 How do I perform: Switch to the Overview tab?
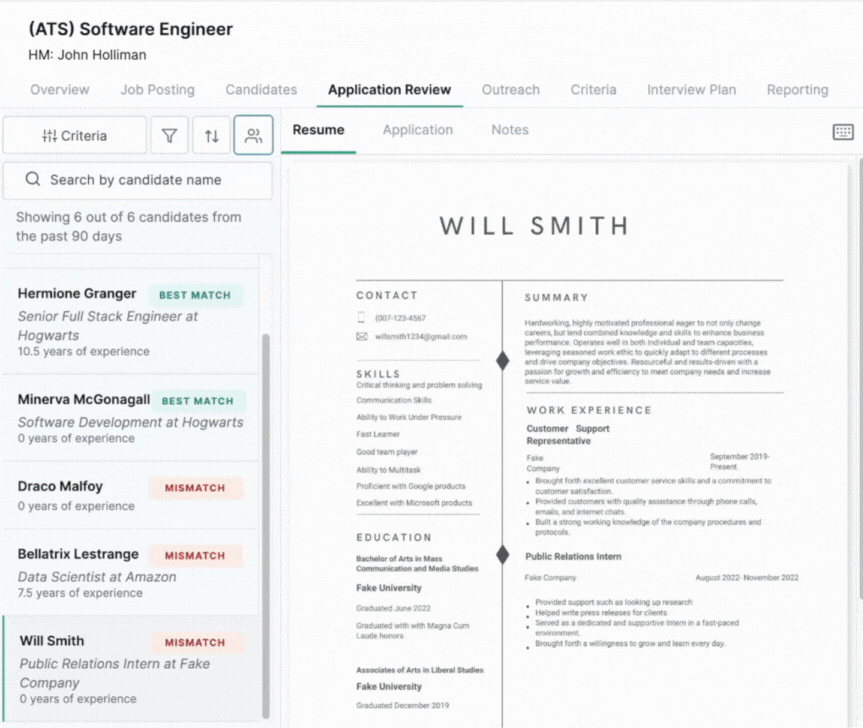coord(59,90)
